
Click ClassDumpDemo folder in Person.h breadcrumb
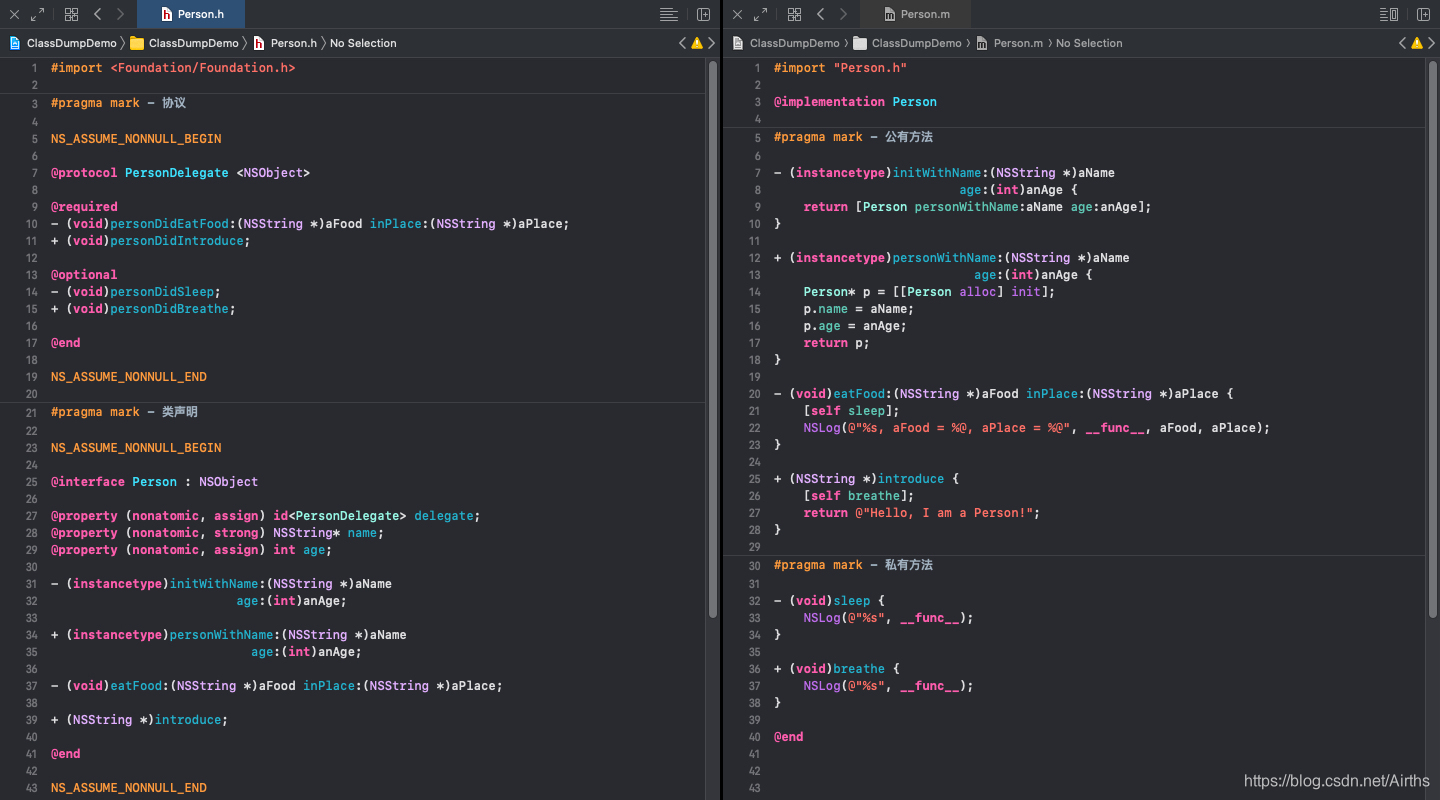tap(185, 43)
